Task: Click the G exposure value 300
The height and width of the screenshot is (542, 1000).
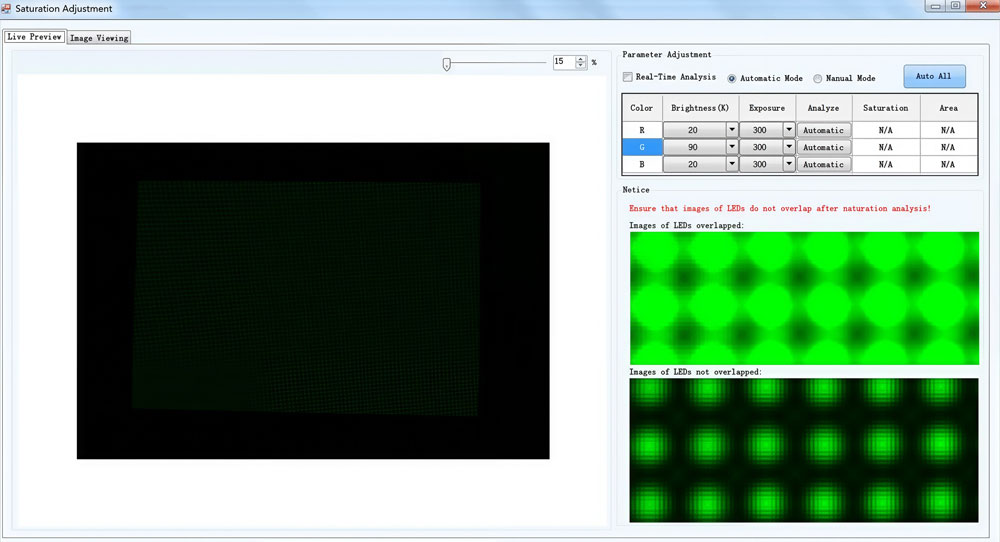Action: (760, 147)
